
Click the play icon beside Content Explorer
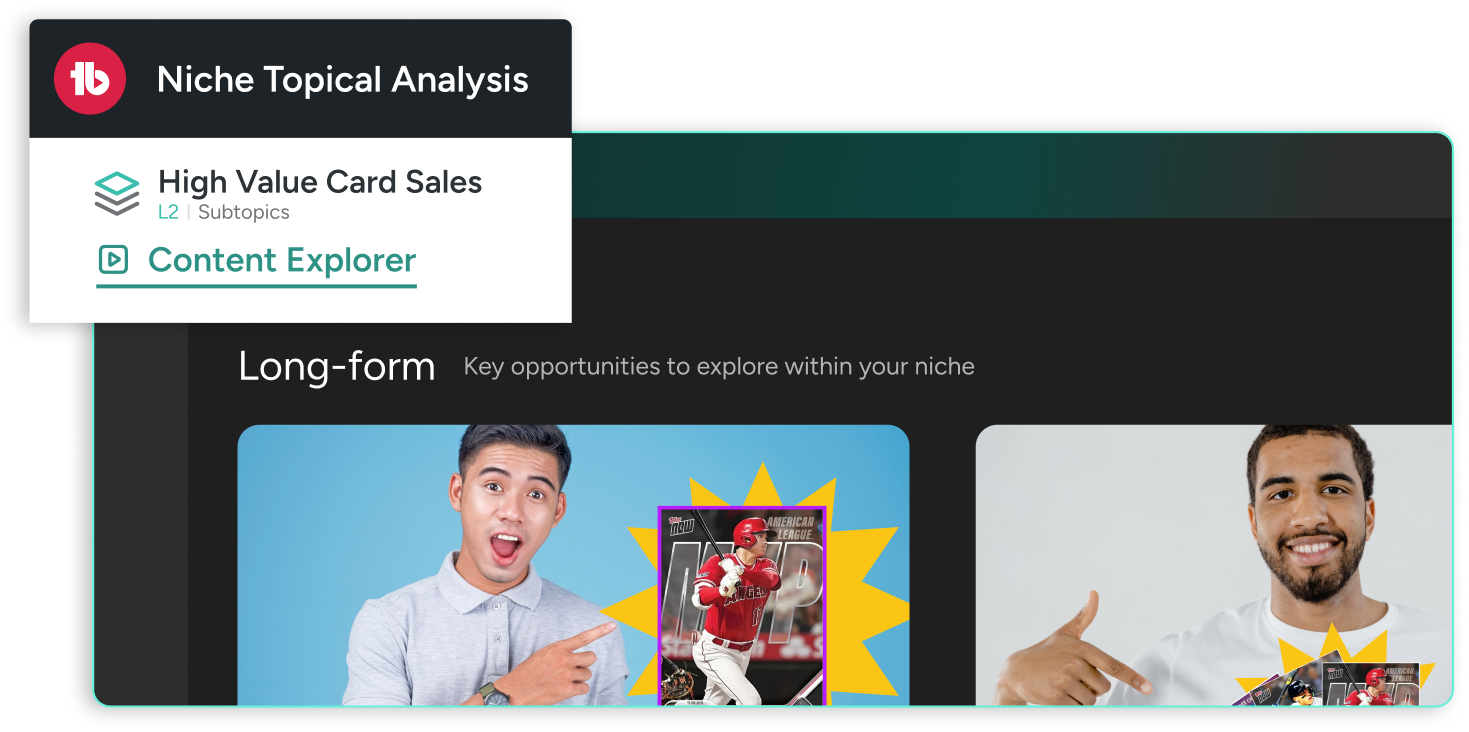pos(113,260)
